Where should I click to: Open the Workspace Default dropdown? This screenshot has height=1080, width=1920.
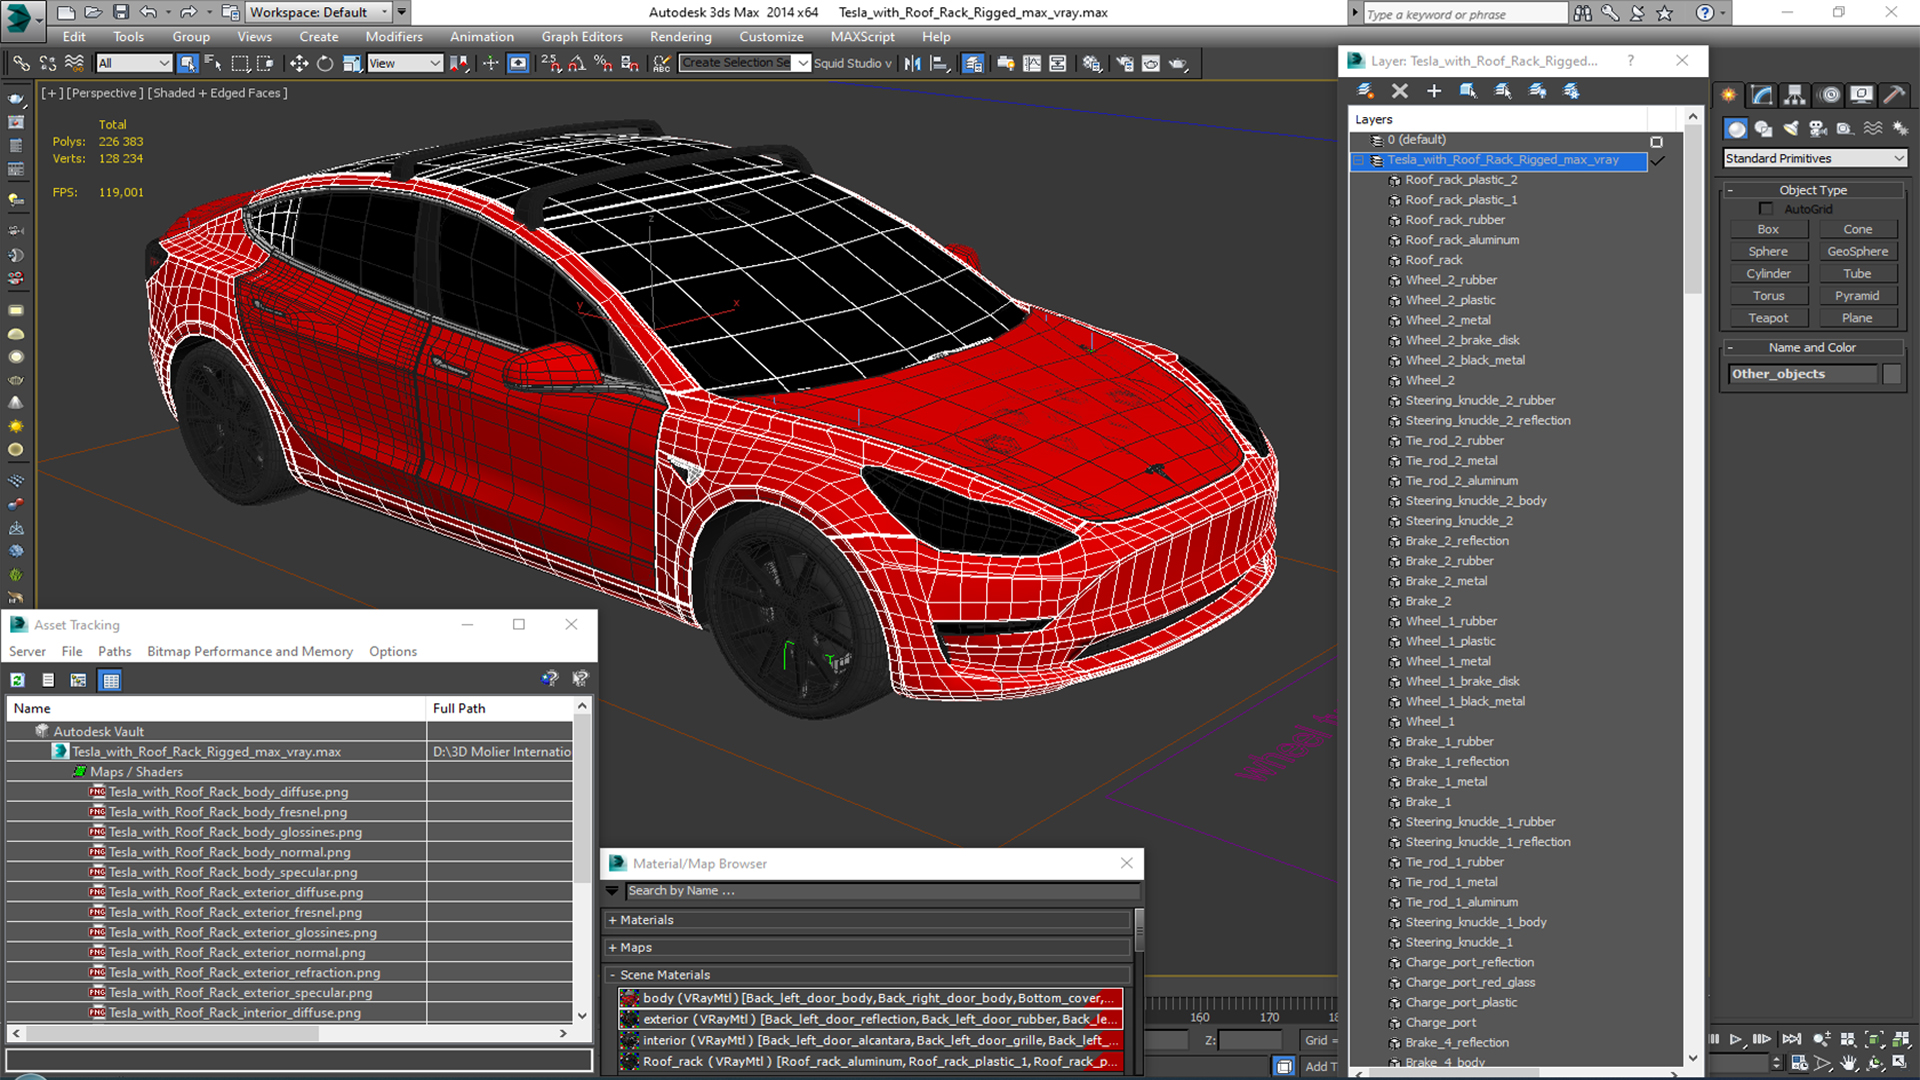[319, 12]
